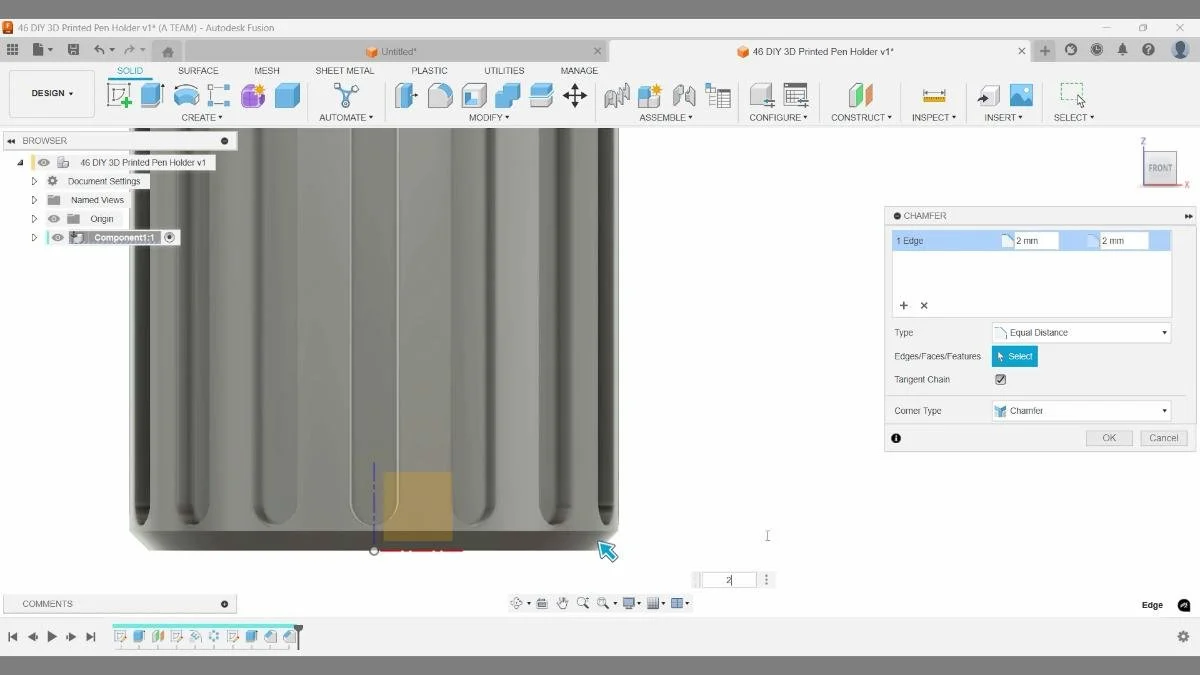Click the Undo arrow
Image resolution: width=1200 pixels, height=675 pixels.
point(99,50)
